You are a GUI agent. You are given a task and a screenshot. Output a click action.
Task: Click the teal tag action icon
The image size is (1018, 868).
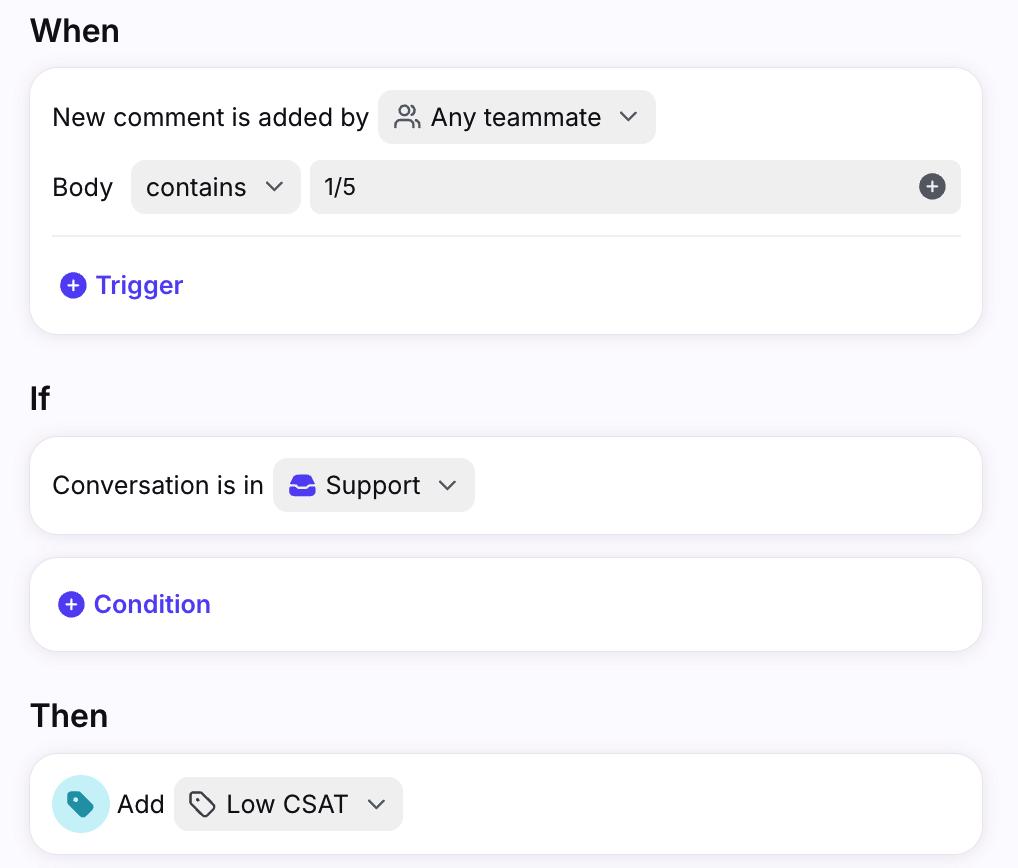(80, 804)
